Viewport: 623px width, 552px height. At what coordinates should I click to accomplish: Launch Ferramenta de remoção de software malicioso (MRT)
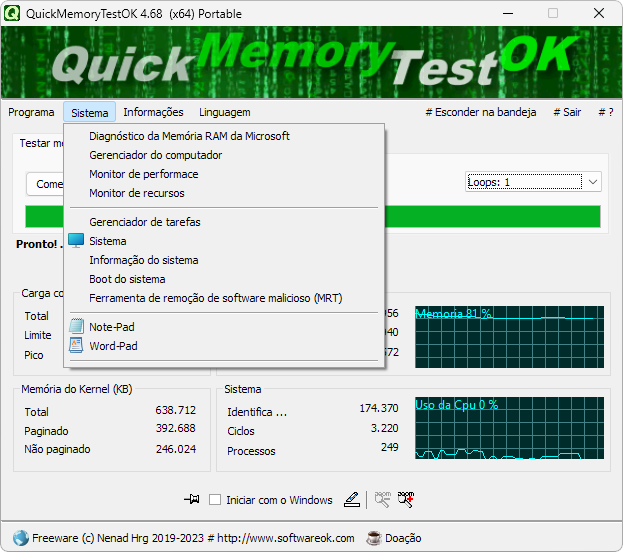[x=224, y=298]
